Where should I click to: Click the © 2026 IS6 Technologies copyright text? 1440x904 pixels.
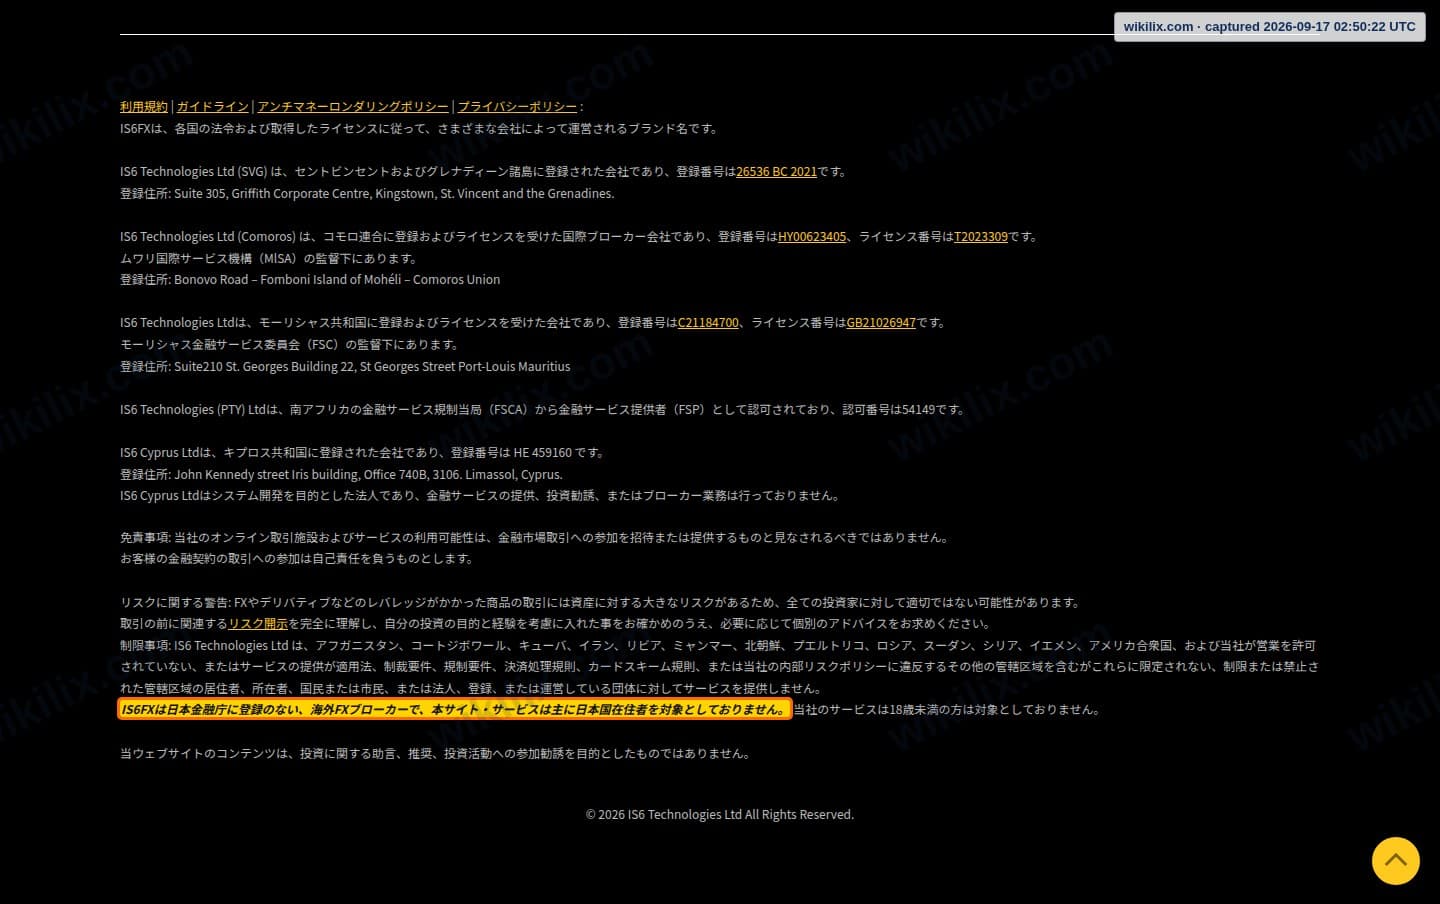(720, 815)
